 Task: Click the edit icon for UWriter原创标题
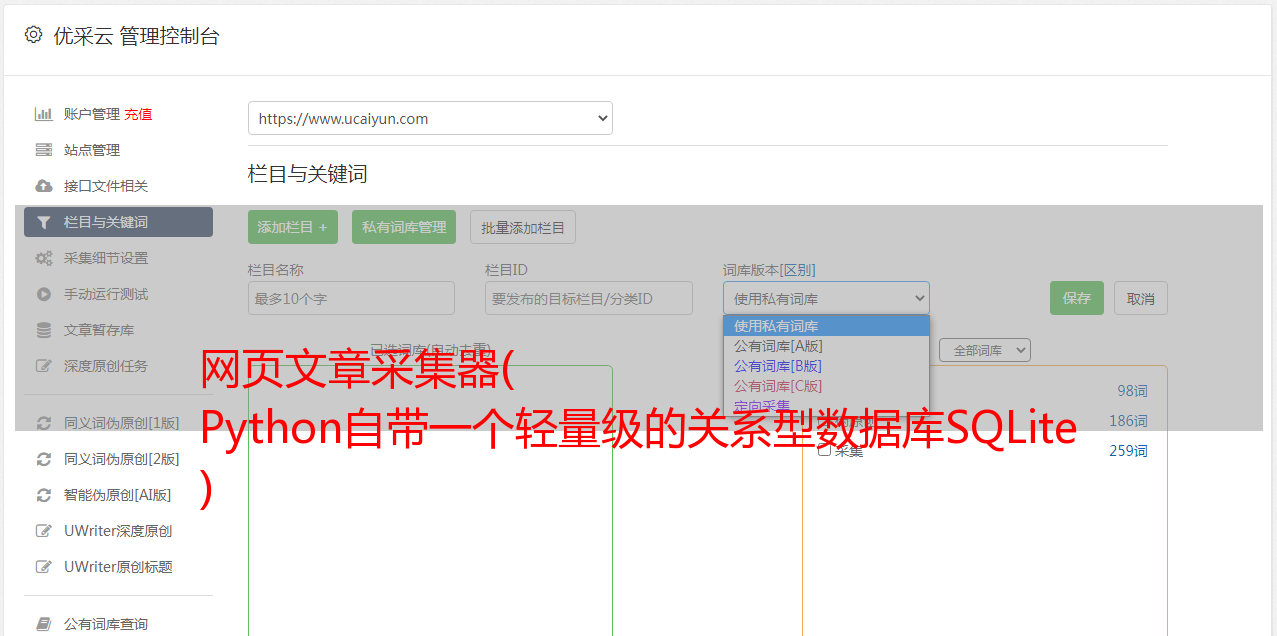click(43, 567)
